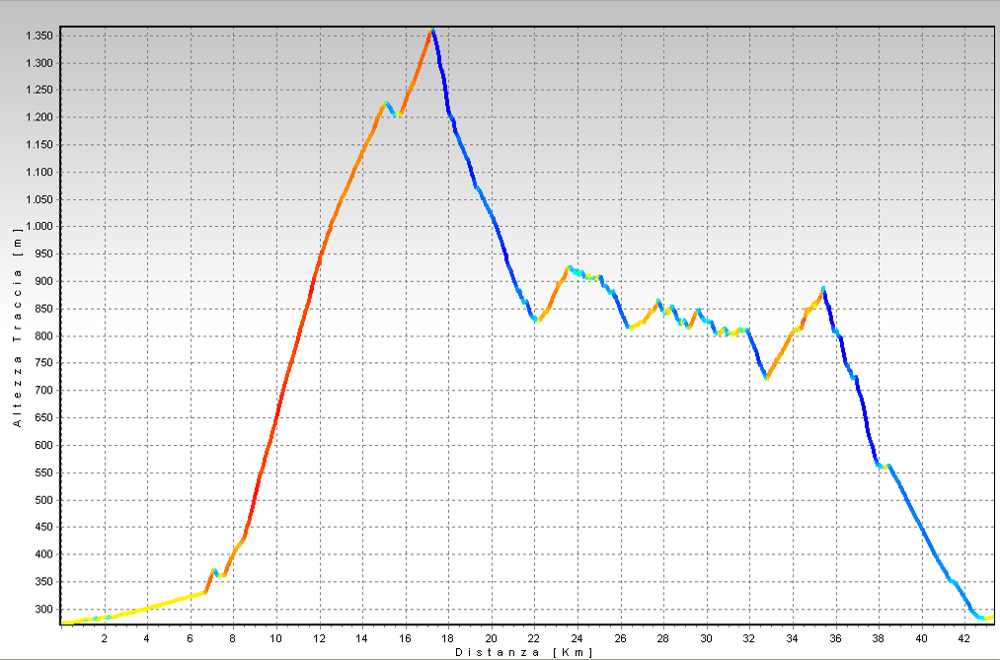Click the profile peak near km 35
This screenshot has height=660, width=1000.
(x=823, y=289)
